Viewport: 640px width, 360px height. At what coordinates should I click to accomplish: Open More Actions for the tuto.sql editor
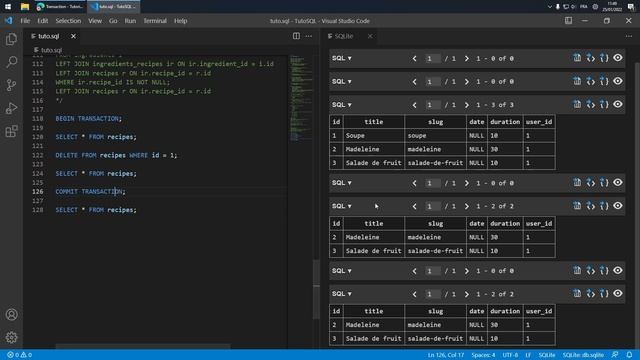tap(309, 36)
